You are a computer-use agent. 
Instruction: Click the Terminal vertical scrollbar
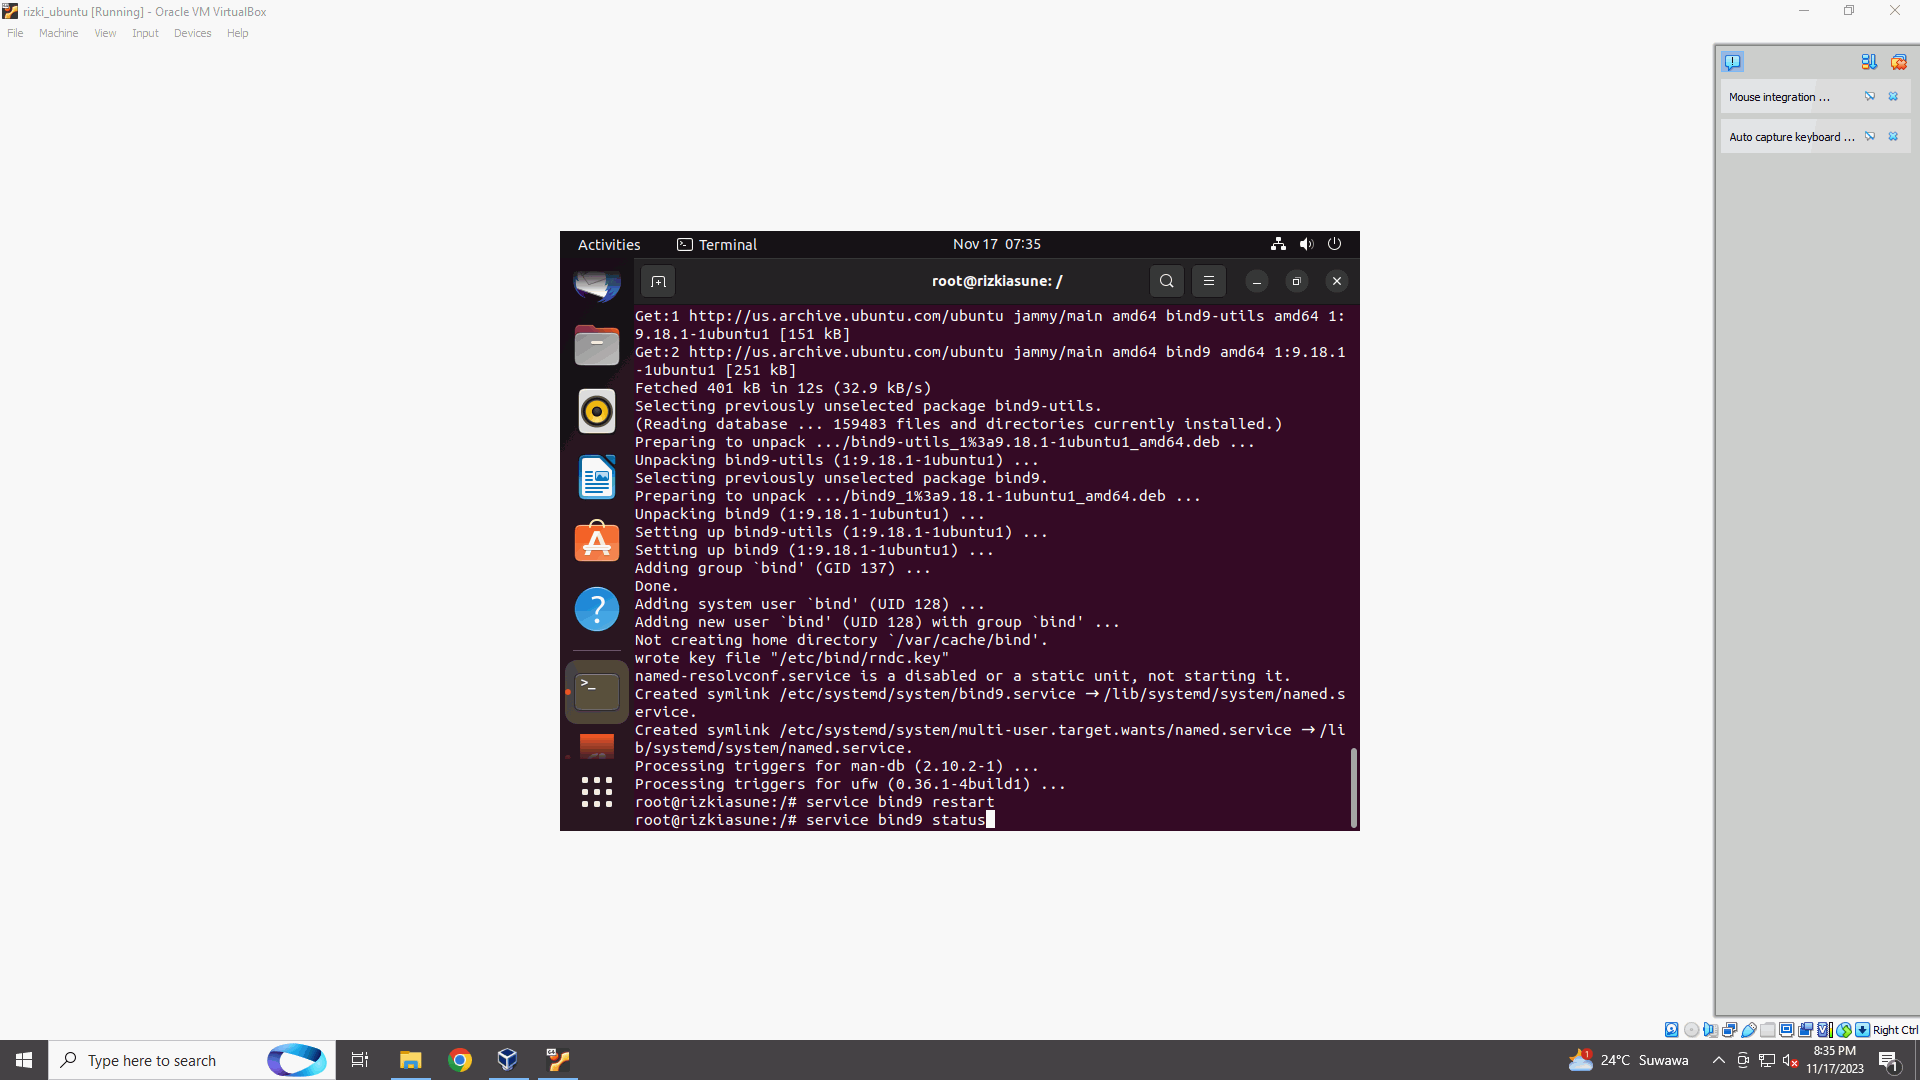1354,788
